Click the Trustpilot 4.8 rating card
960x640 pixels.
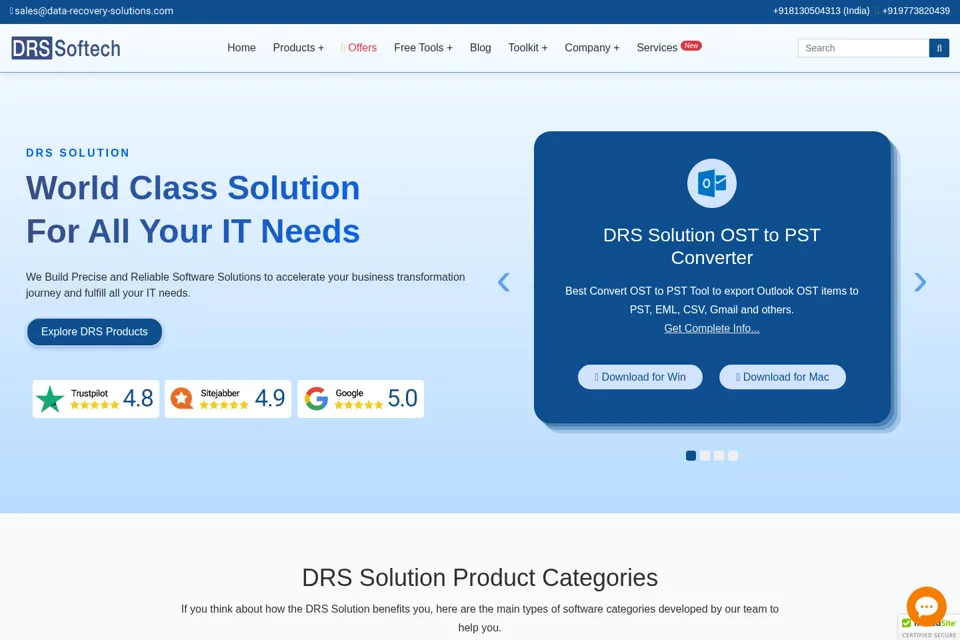[96, 399]
